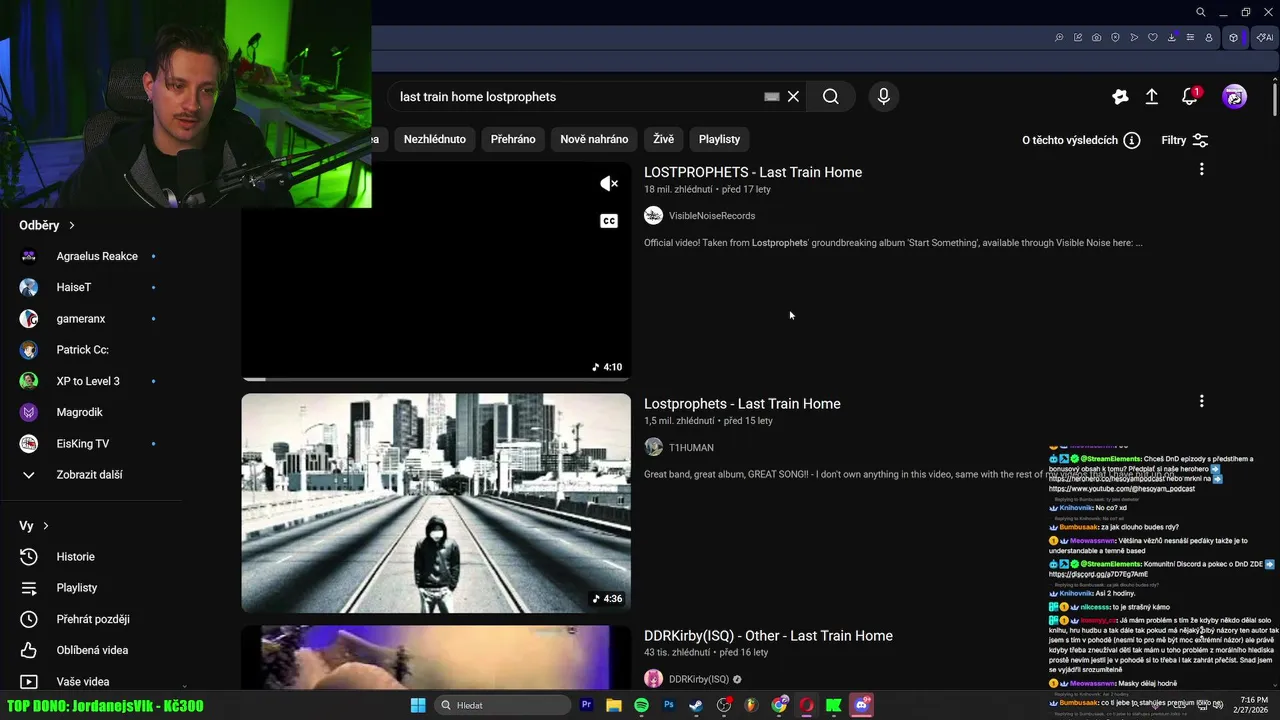Open T1HUMAN channel link
The height and width of the screenshot is (720, 1280).
[x=691, y=447]
